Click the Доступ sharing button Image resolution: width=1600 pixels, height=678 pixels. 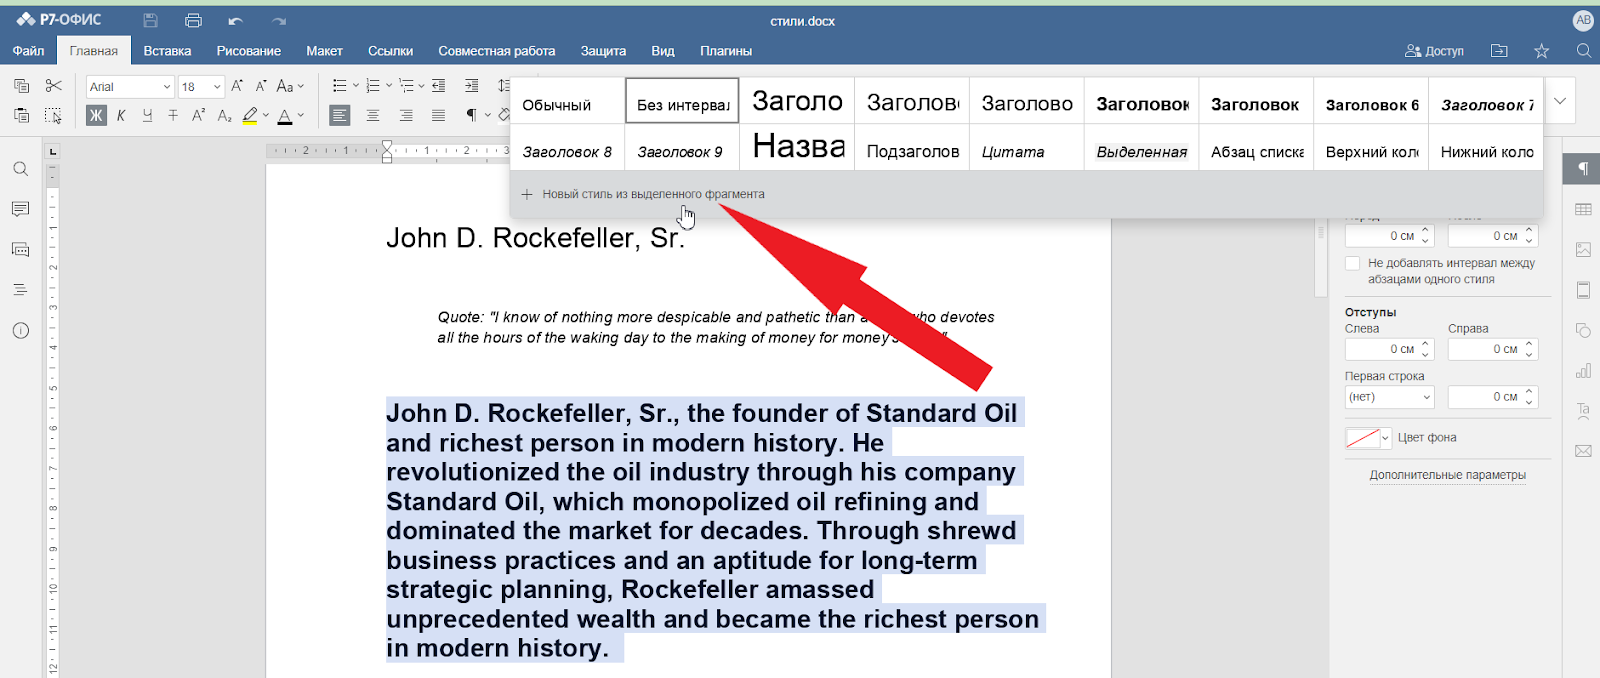(x=1434, y=51)
